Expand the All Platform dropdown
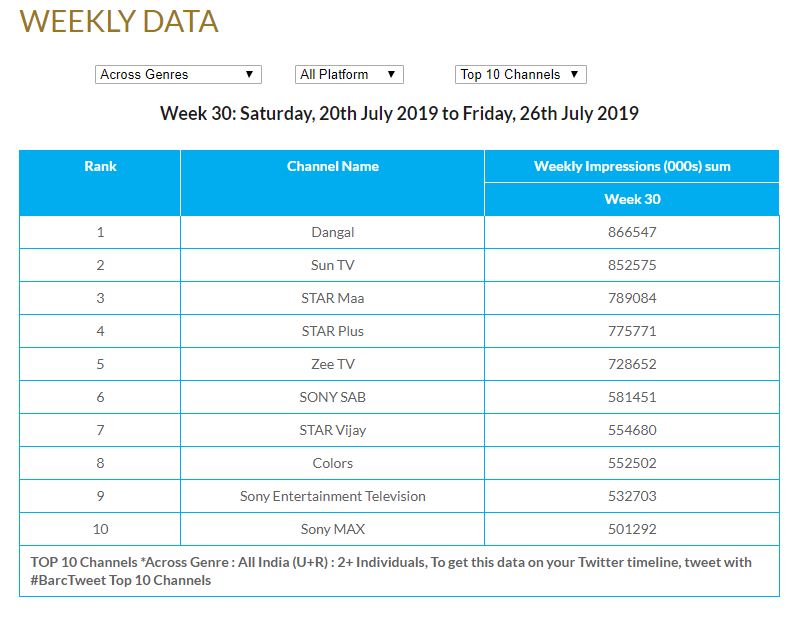 click(349, 74)
